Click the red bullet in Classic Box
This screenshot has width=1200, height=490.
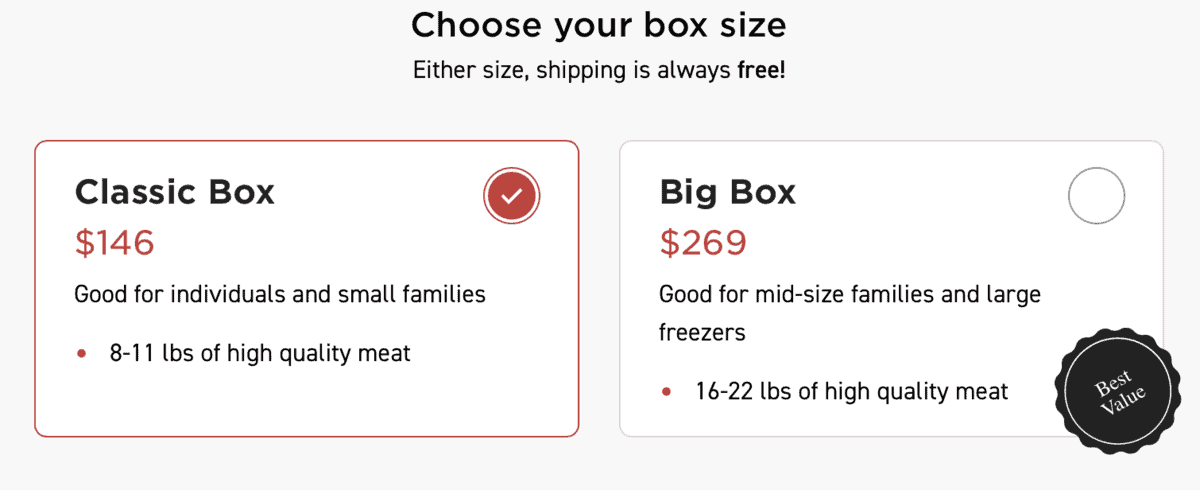(82, 354)
